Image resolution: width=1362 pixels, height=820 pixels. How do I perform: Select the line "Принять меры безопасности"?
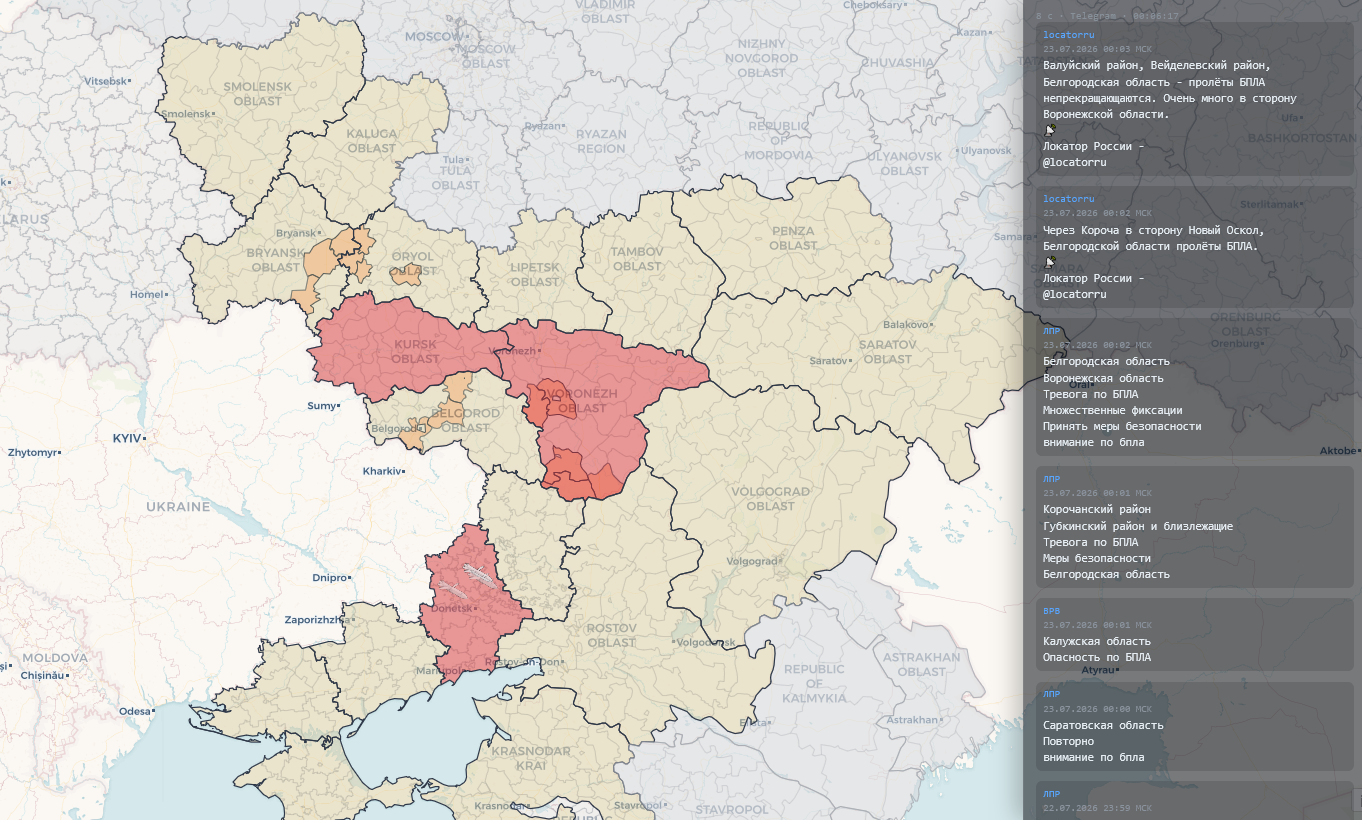[1122, 426]
